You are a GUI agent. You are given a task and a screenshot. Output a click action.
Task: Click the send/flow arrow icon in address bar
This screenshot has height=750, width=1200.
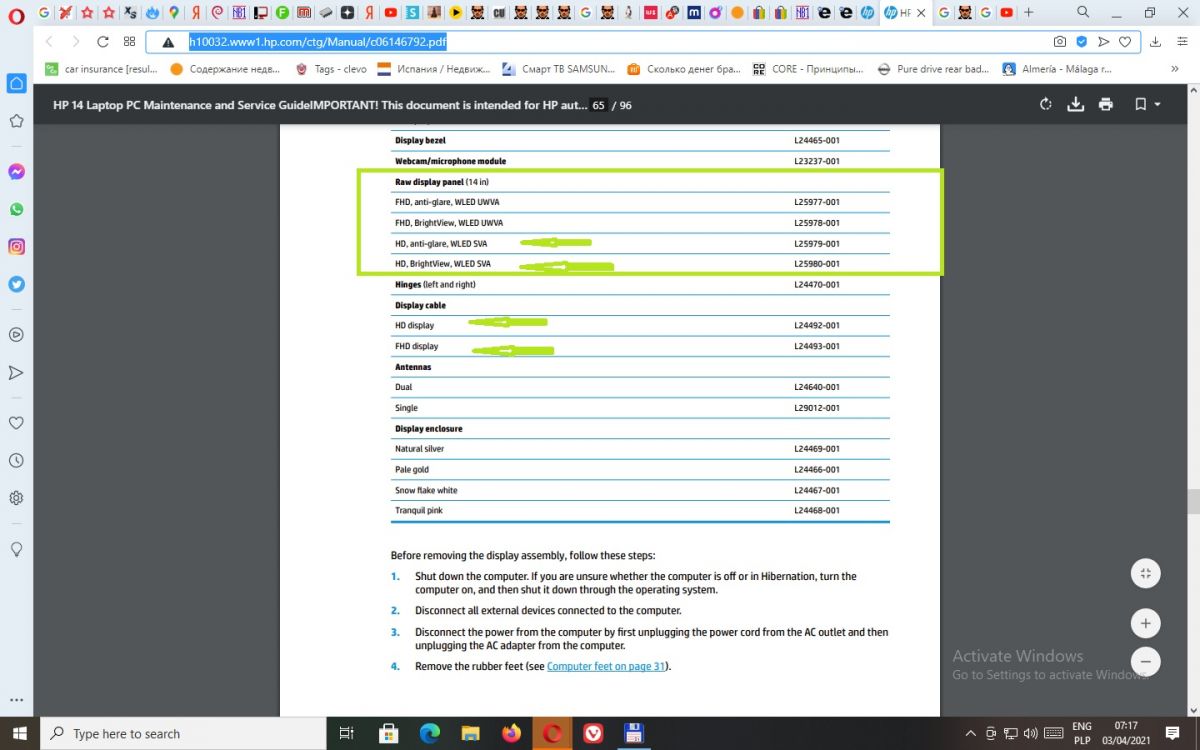coord(1104,42)
